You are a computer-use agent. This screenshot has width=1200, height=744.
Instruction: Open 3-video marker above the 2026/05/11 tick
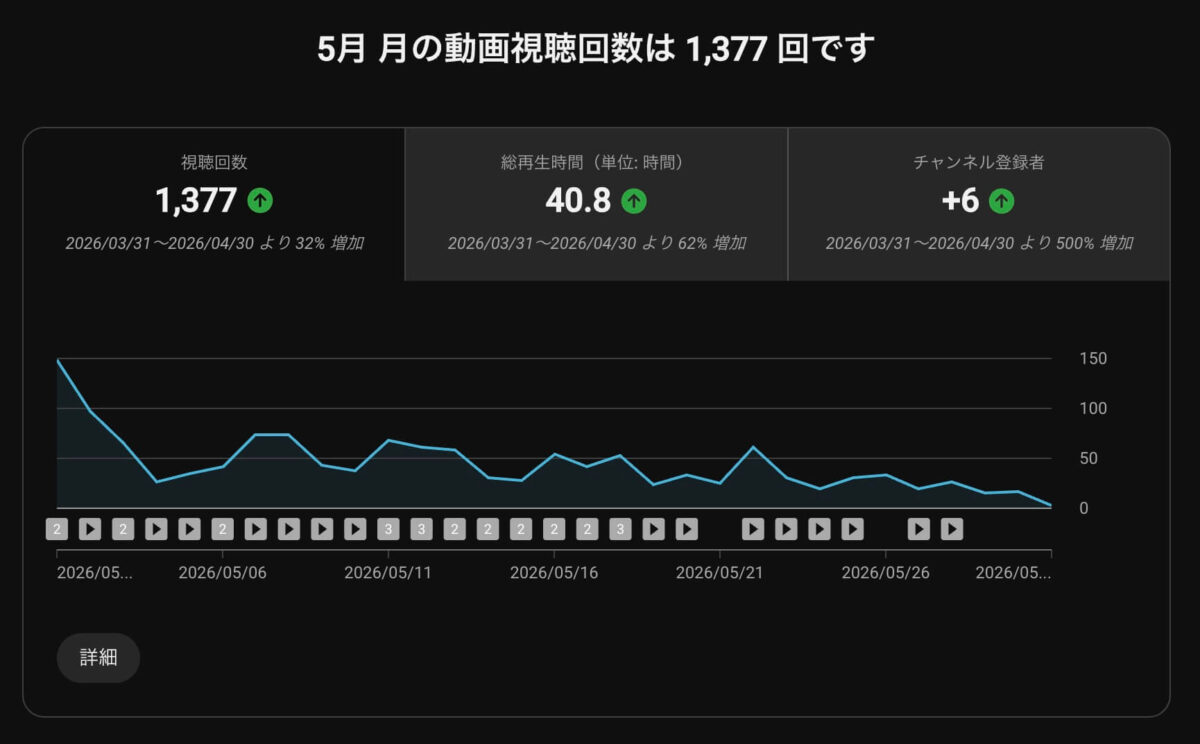(x=388, y=529)
